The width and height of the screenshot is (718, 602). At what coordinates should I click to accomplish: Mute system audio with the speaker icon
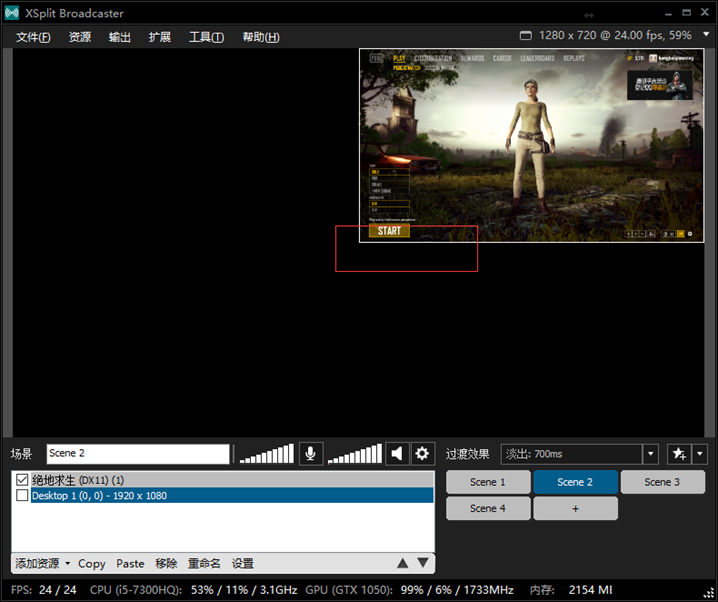coord(397,454)
